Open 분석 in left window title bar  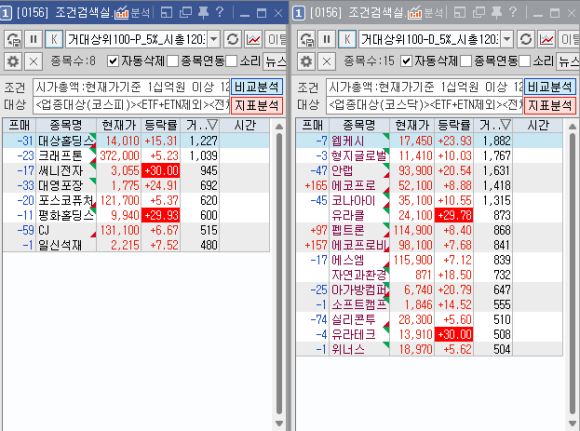(132, 13)
